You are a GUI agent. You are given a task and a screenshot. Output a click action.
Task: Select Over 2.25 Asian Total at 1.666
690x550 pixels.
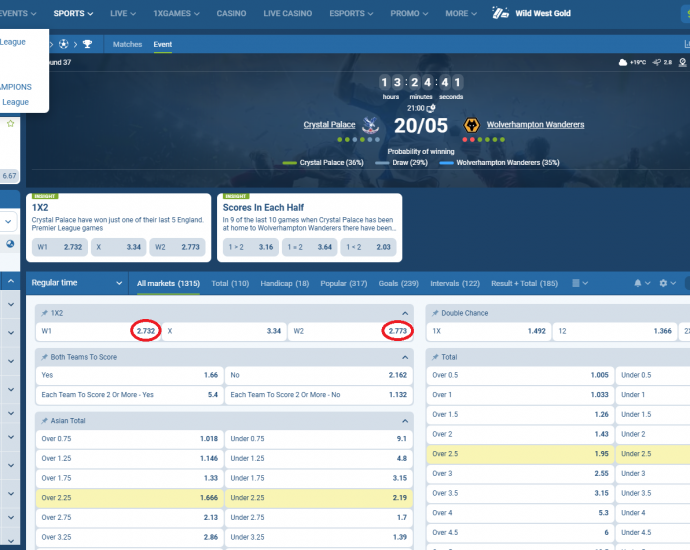pos(129,498)
